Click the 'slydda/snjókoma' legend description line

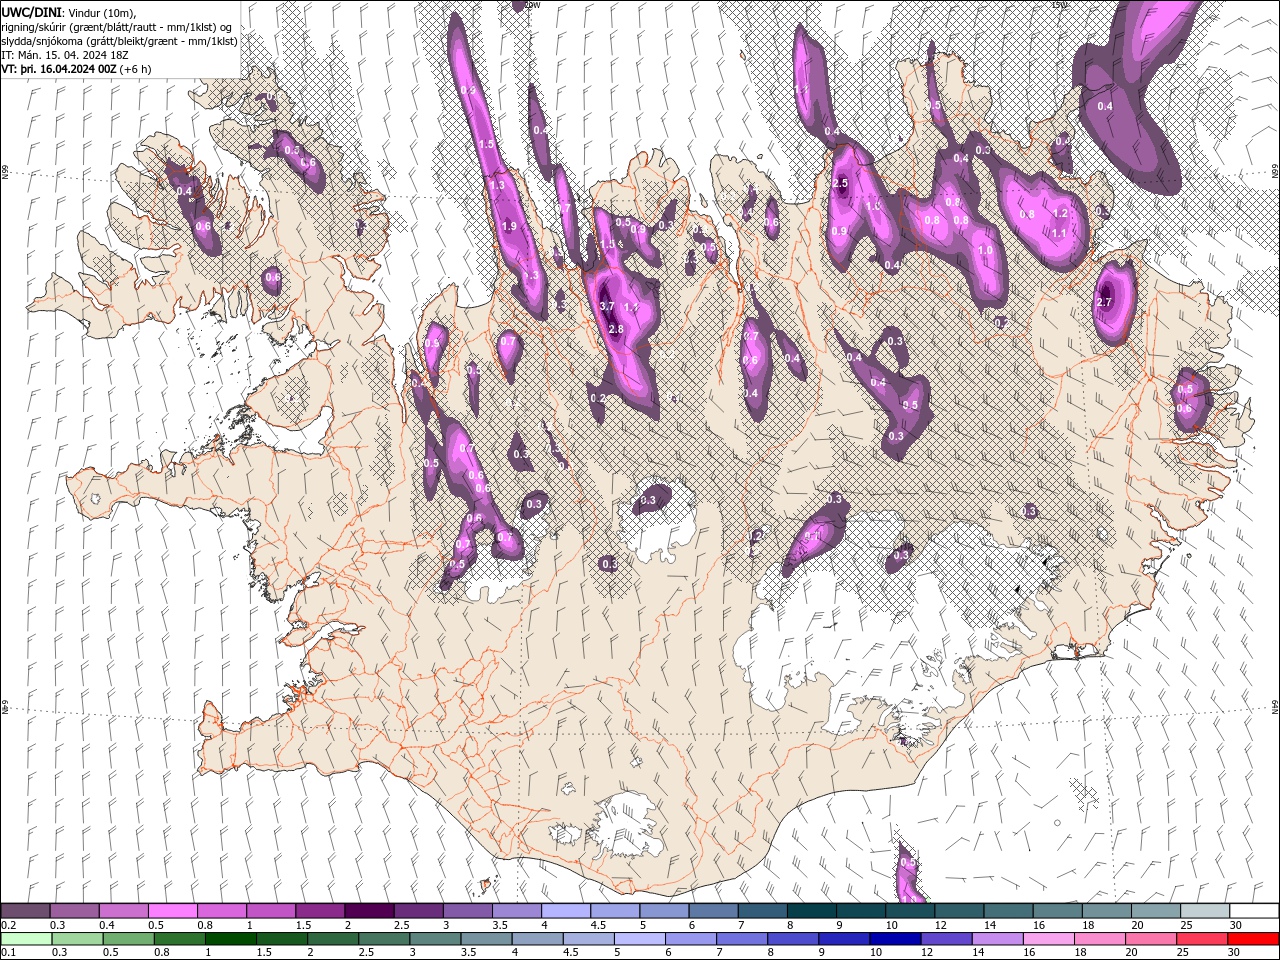pyautogui.click(x=119, y=41)
